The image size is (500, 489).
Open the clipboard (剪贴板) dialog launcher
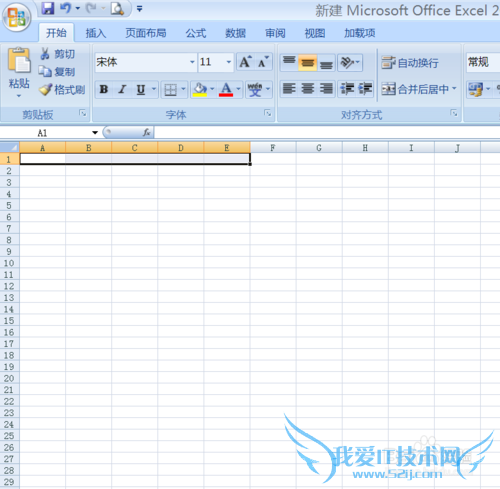click(x=83, y=113)
